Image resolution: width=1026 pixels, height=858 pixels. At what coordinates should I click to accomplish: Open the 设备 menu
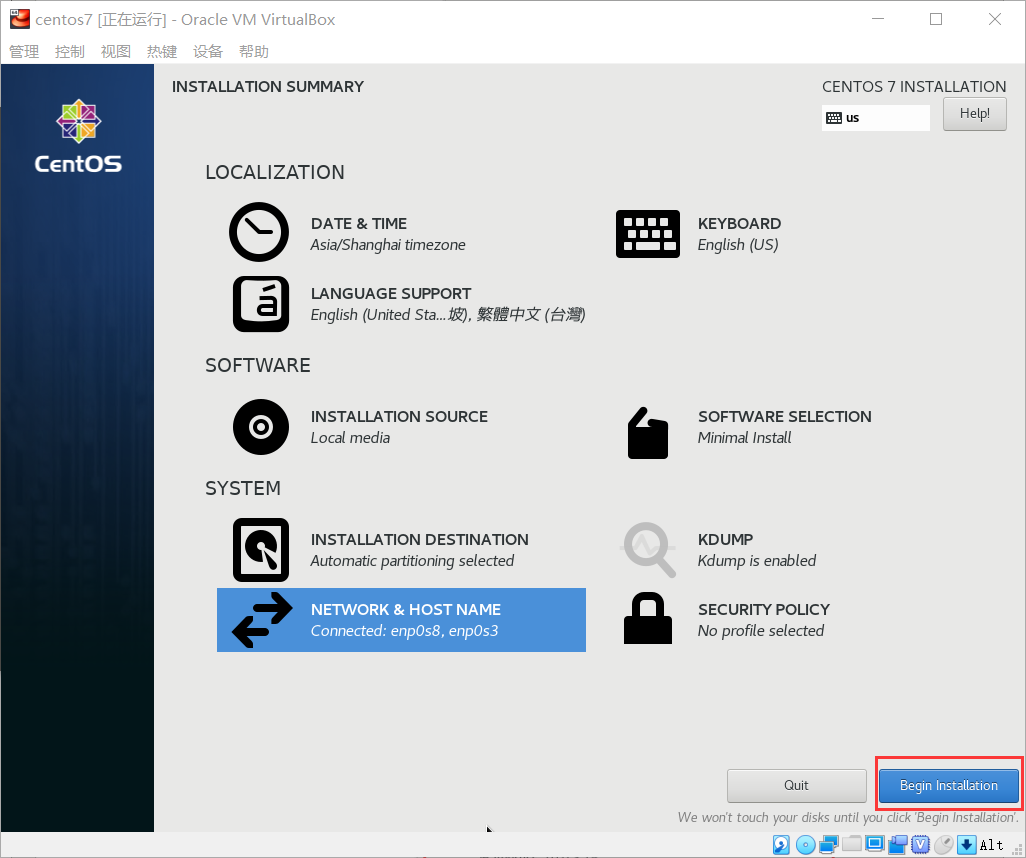(x=208, y=52)
